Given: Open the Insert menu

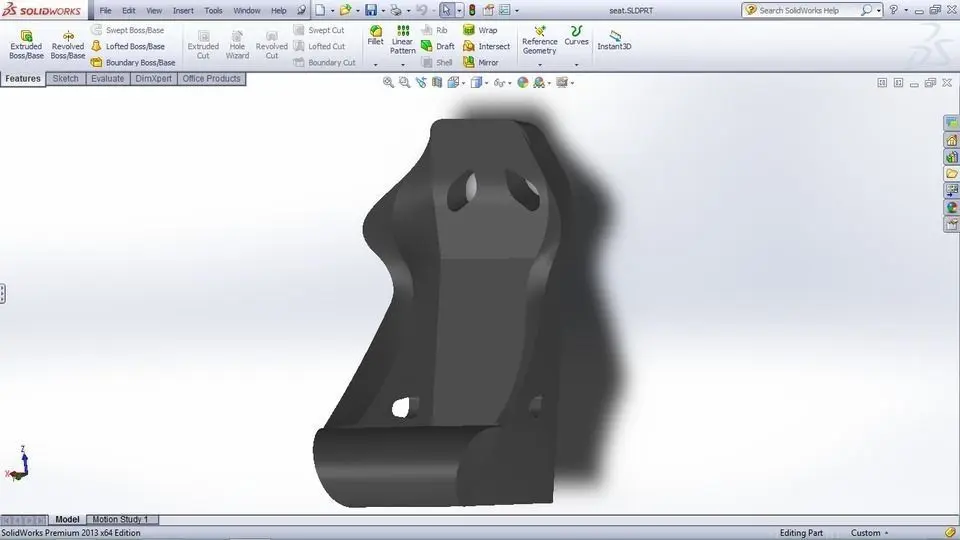Looking at the screenshot, I should pyautogui.click(x=182, y=10).
